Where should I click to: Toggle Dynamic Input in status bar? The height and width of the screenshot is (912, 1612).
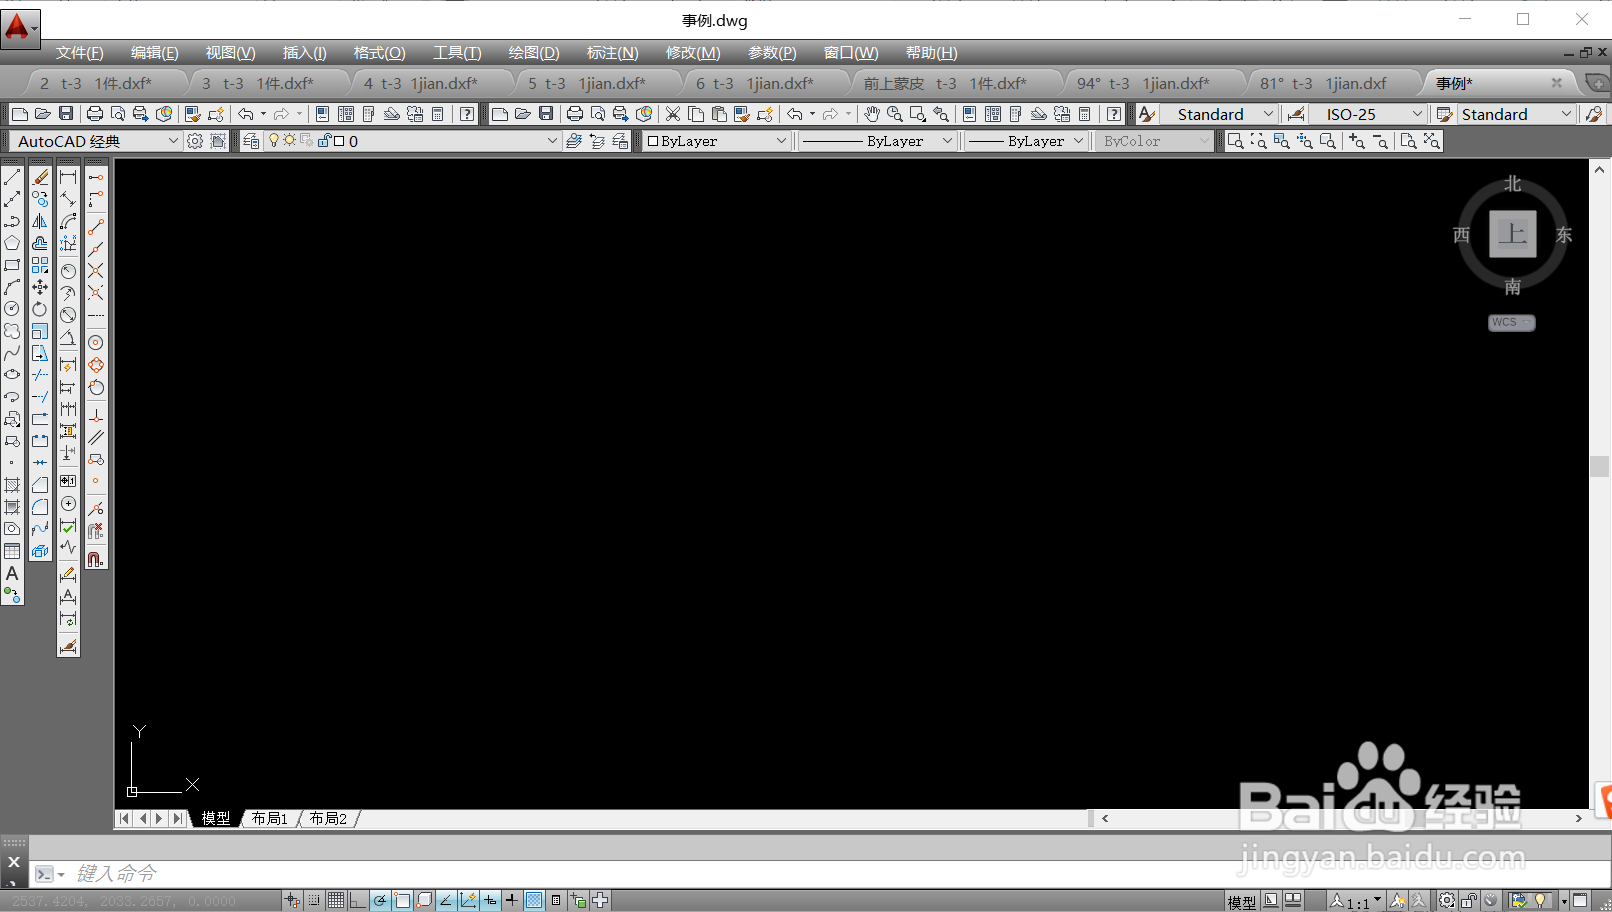click(x=490, y=900)
